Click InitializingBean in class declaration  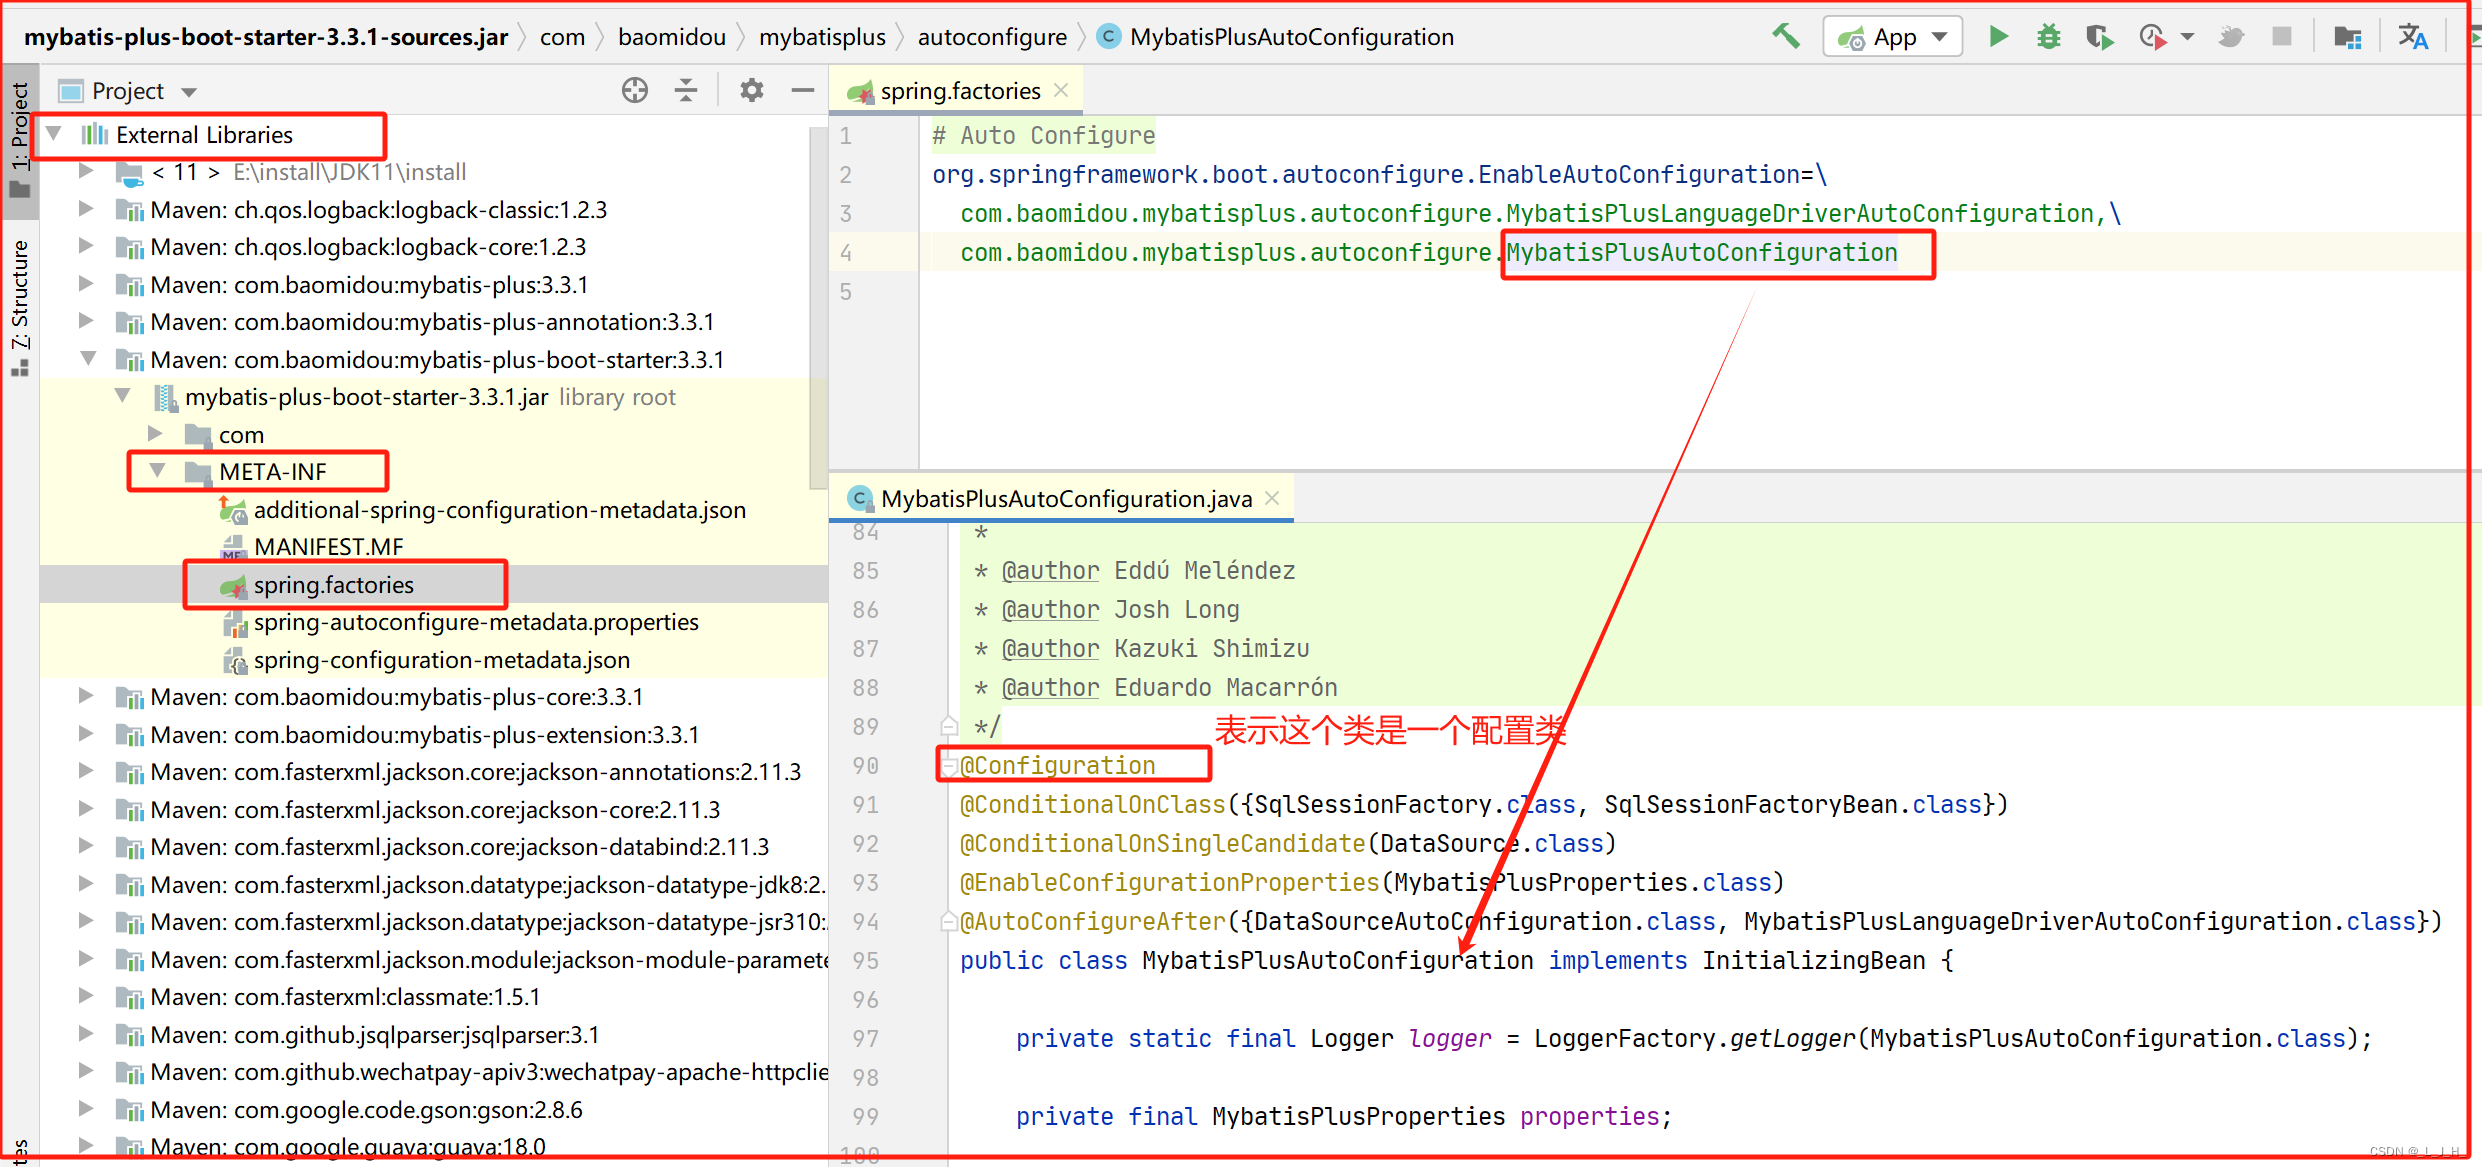coord(1813,961)
